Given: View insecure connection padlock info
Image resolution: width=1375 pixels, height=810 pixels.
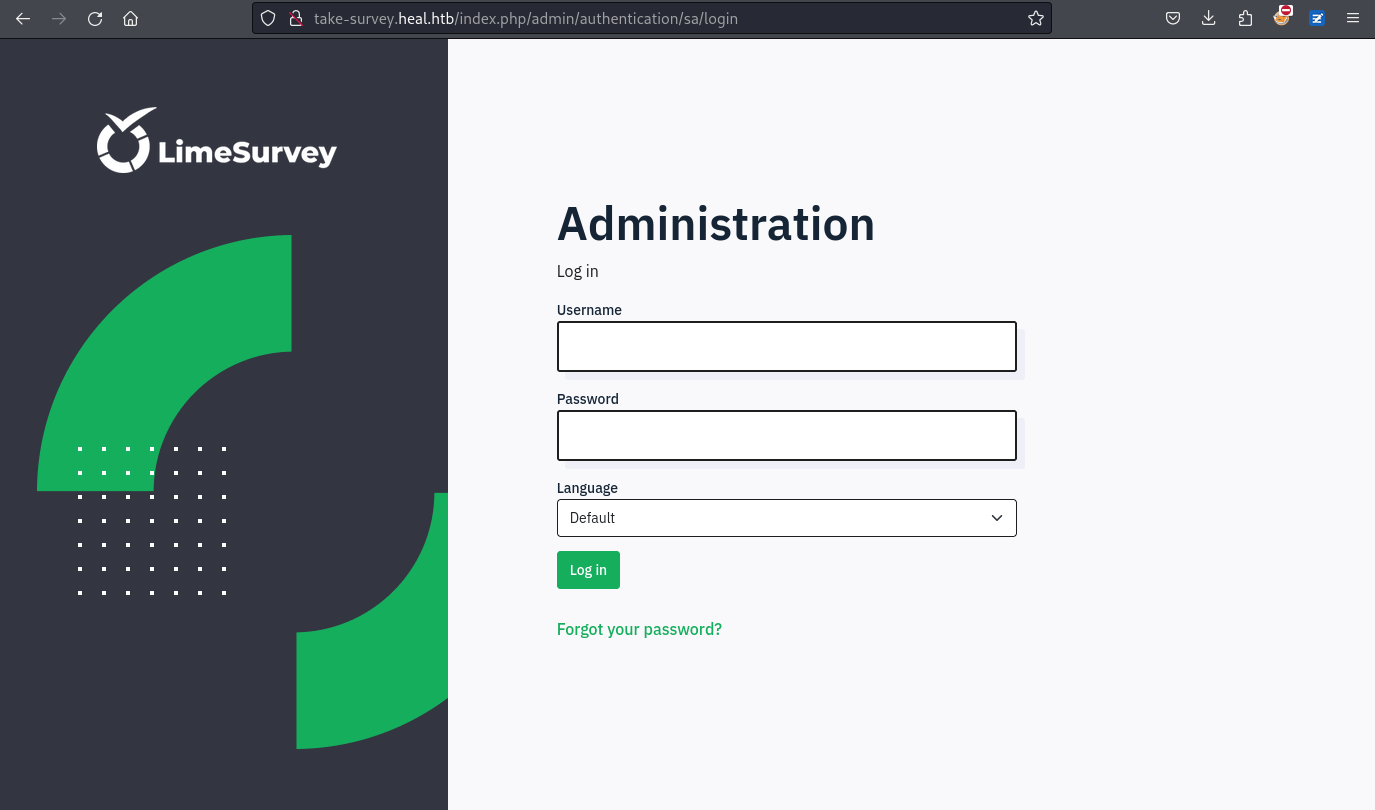Looking at the screenshot, I should 295,18.
